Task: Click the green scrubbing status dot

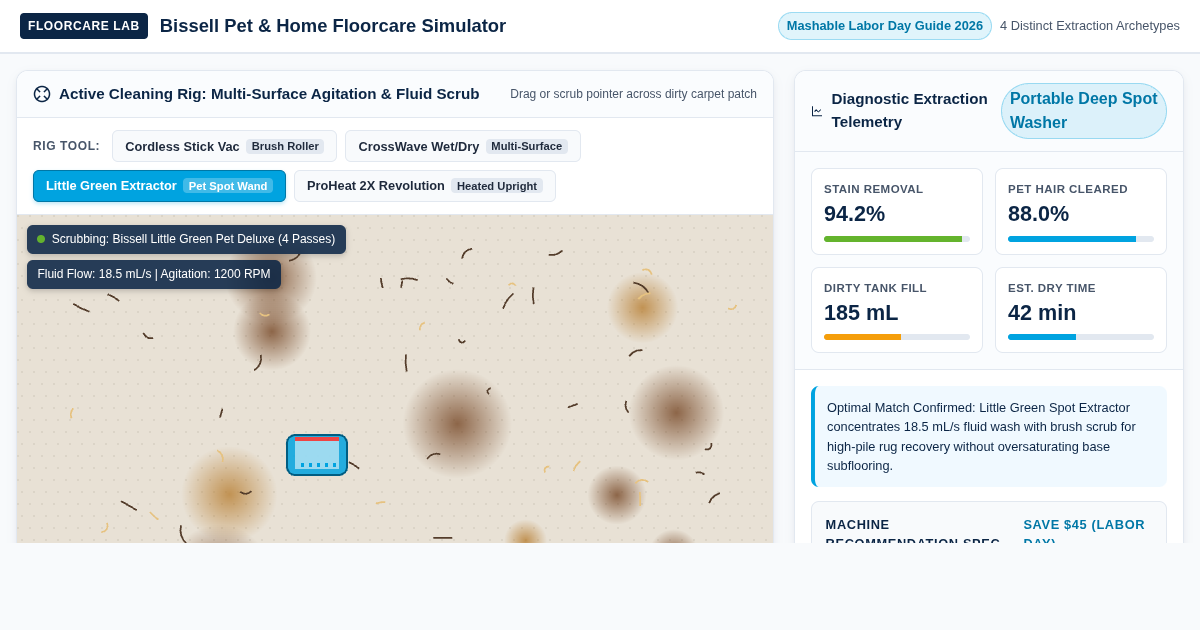Action: click(x=41, y=239)
